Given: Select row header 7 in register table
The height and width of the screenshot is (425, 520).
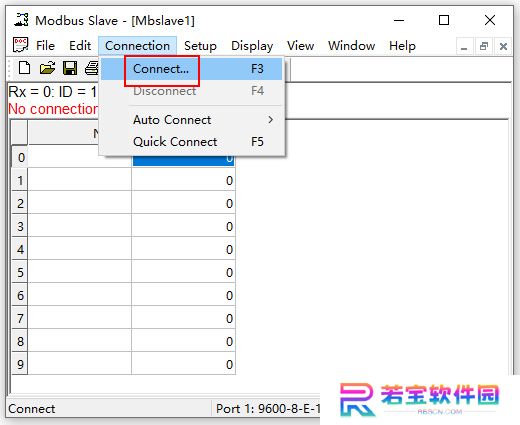Looking at the screenshot, I should [20, 318].
